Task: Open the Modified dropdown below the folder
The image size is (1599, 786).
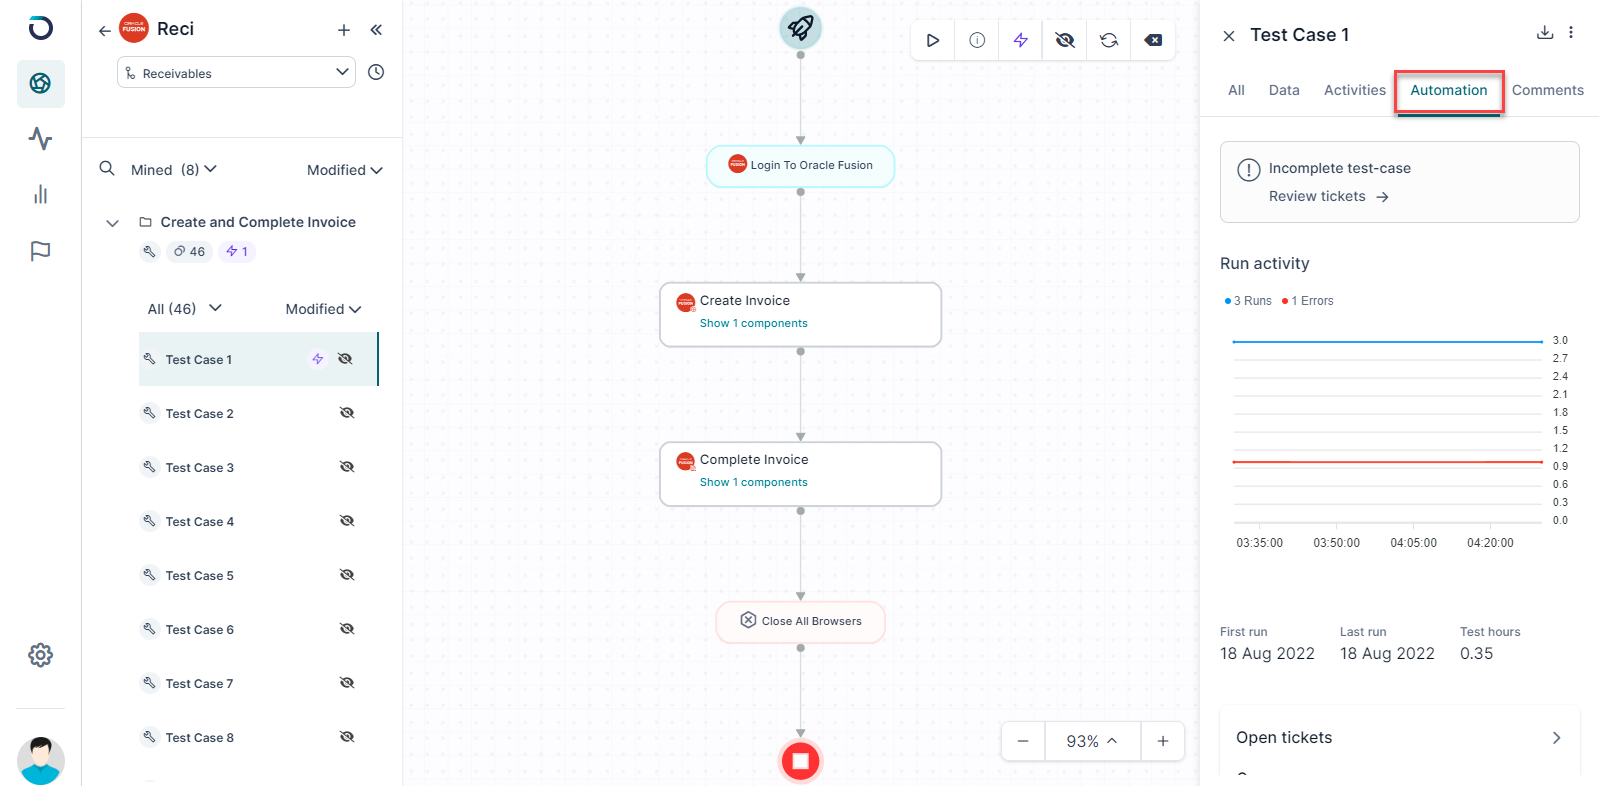Action: [323, 309]
